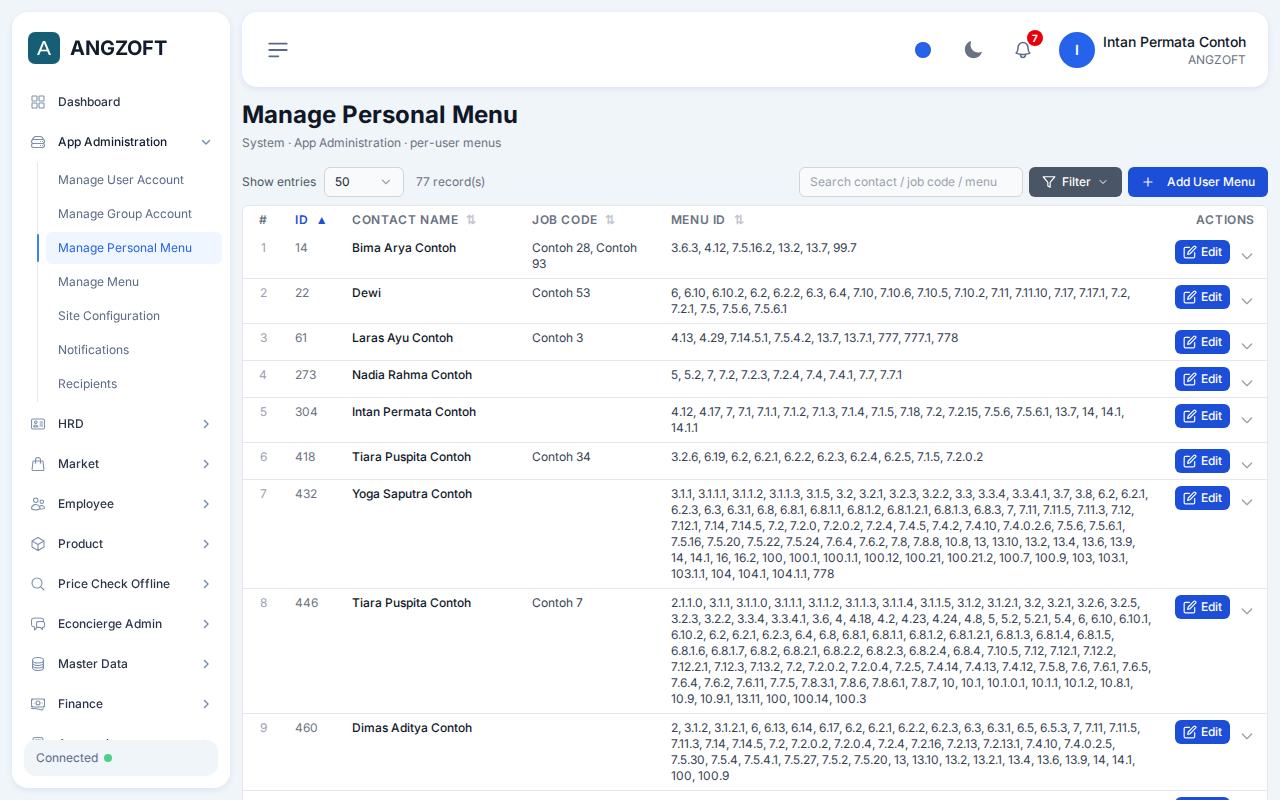Expand the Product sidebar section
Viewport: 1280px width, 800px height.
[121, 544]
